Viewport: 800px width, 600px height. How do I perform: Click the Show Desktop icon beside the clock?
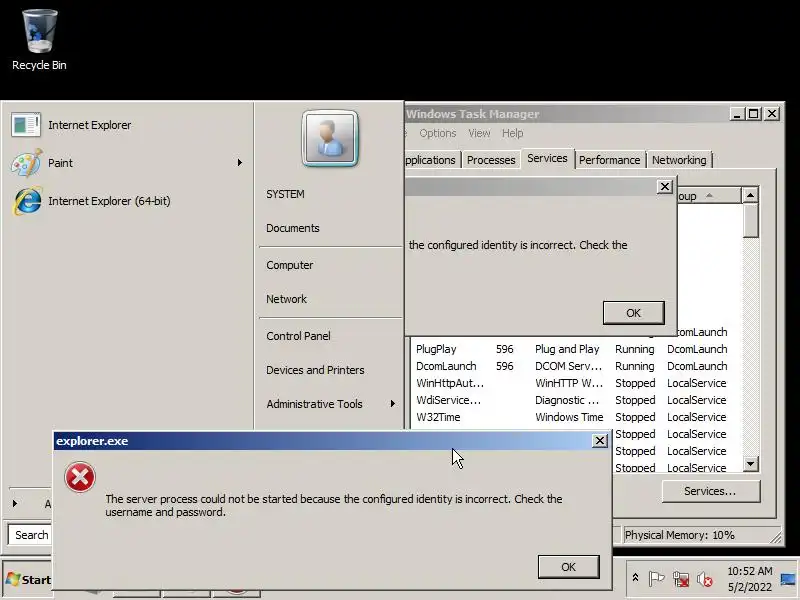click(x=788, y=579)
